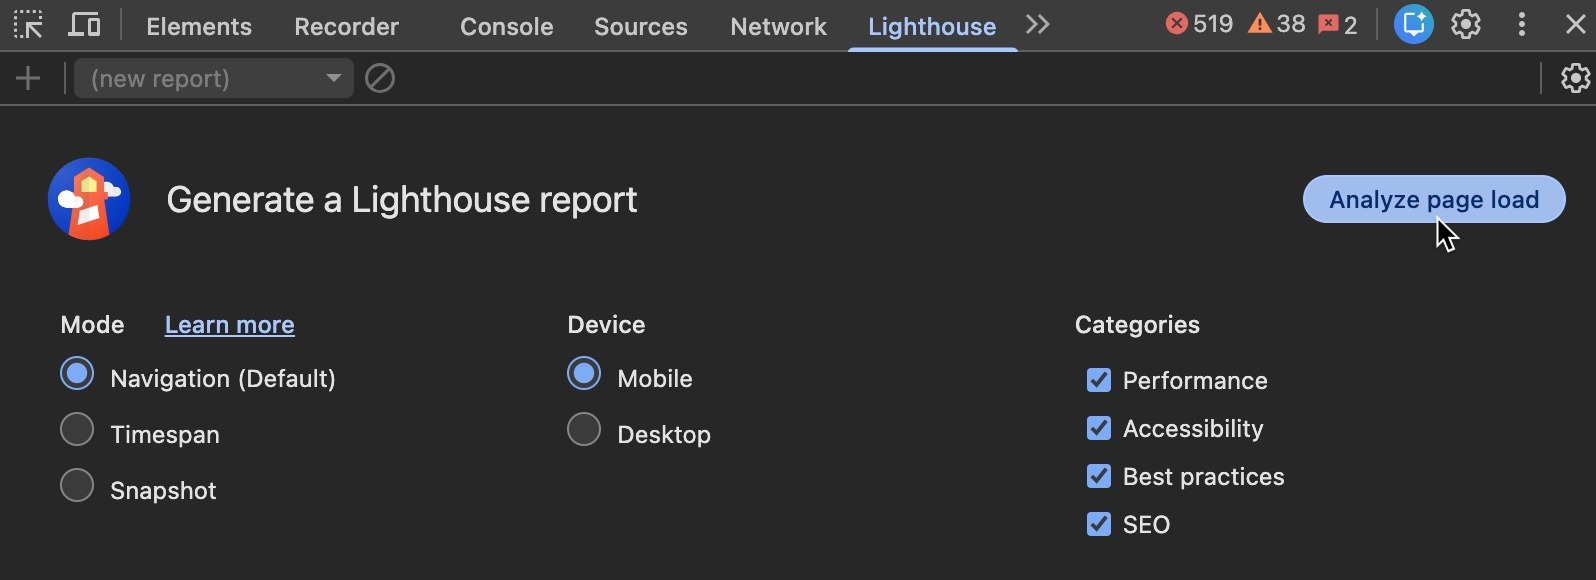Image resolution: width=1596 pixels, height=580 pixels.
Task: Activate the inspect element picker icon
Action: [28, 25]
